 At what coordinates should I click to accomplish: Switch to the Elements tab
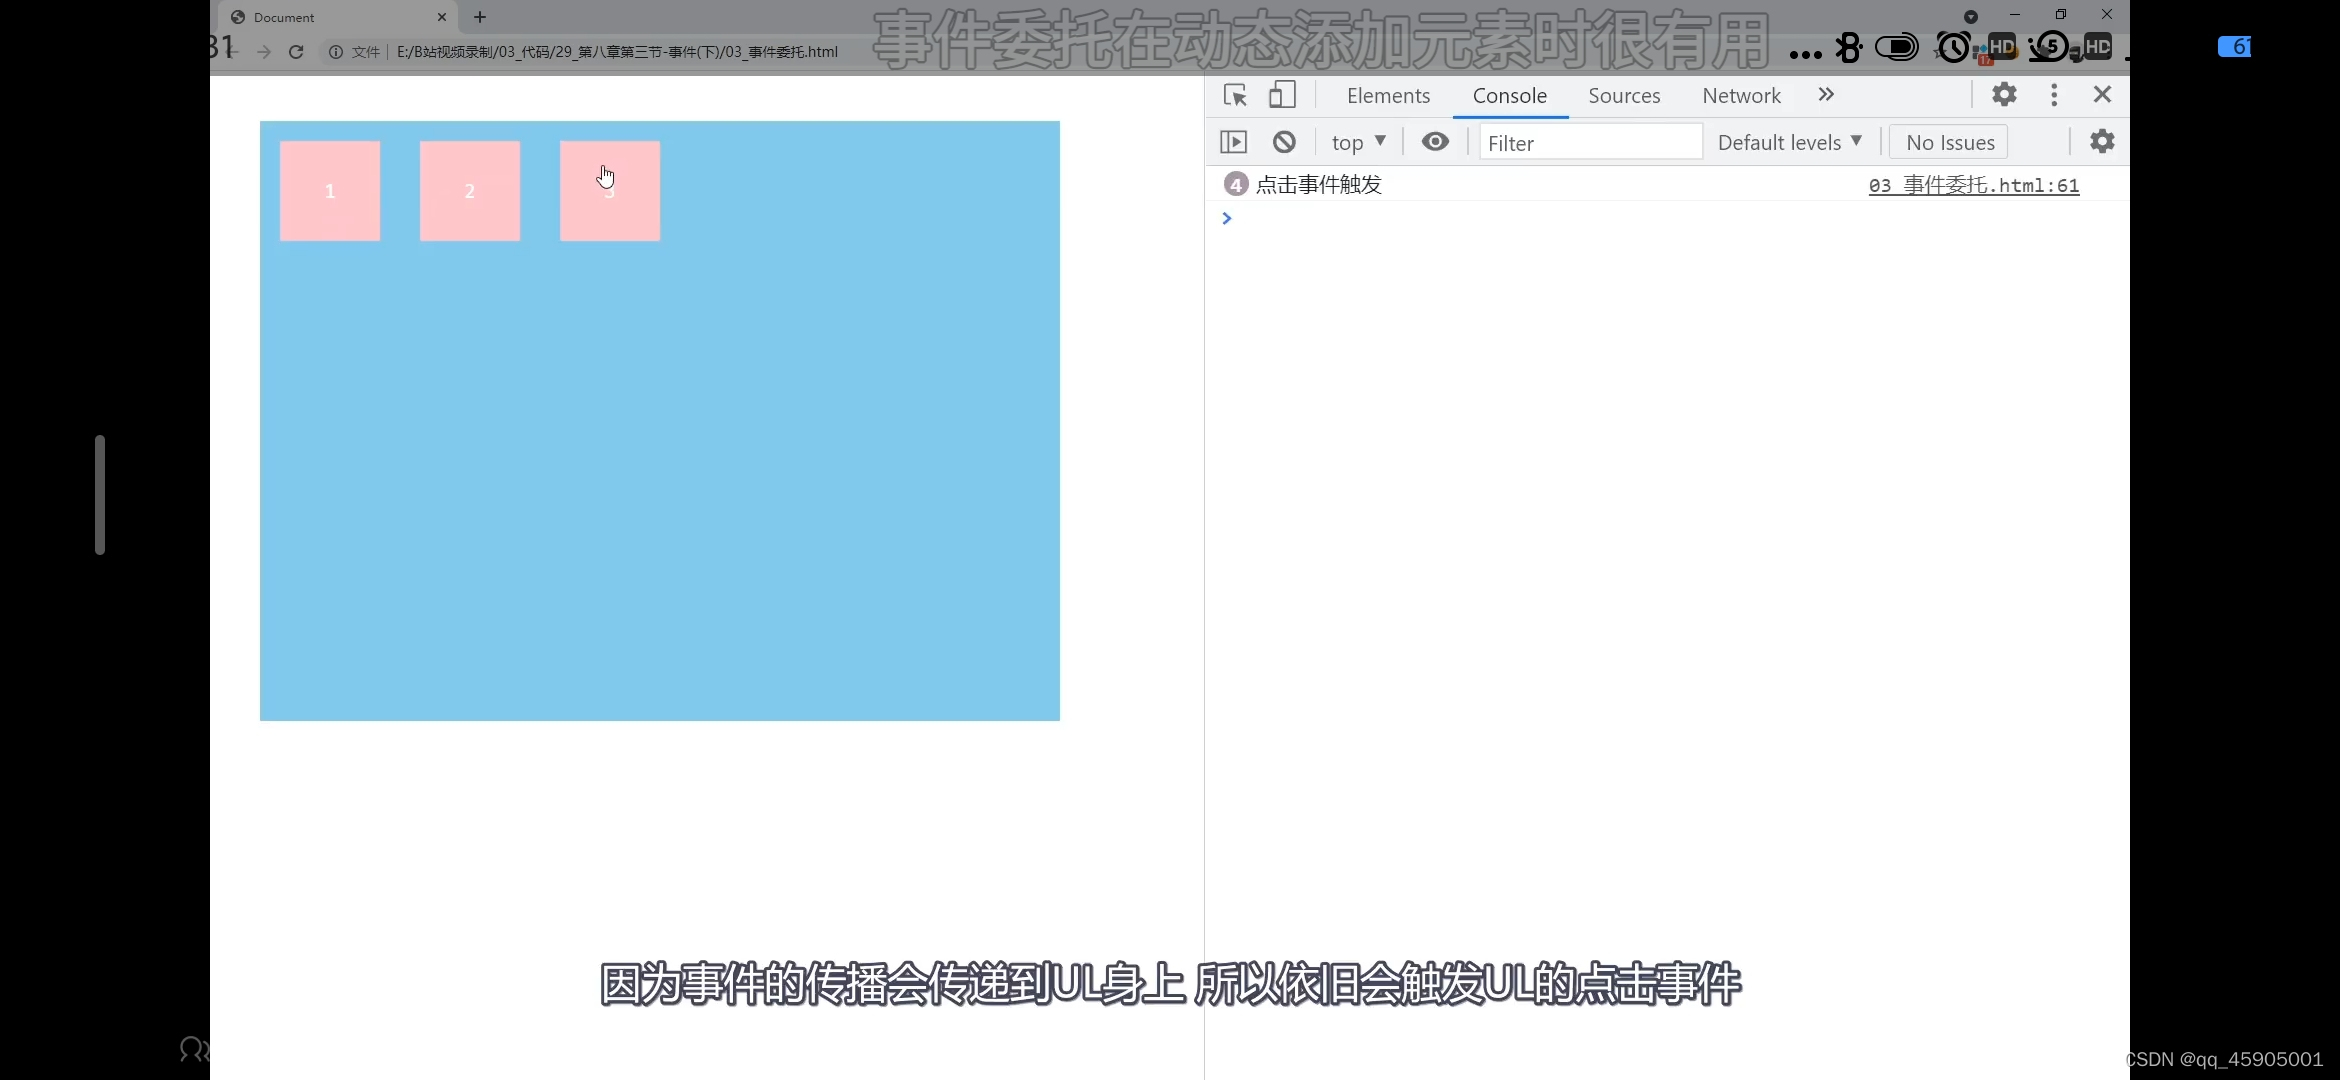tap(1388, 96)
